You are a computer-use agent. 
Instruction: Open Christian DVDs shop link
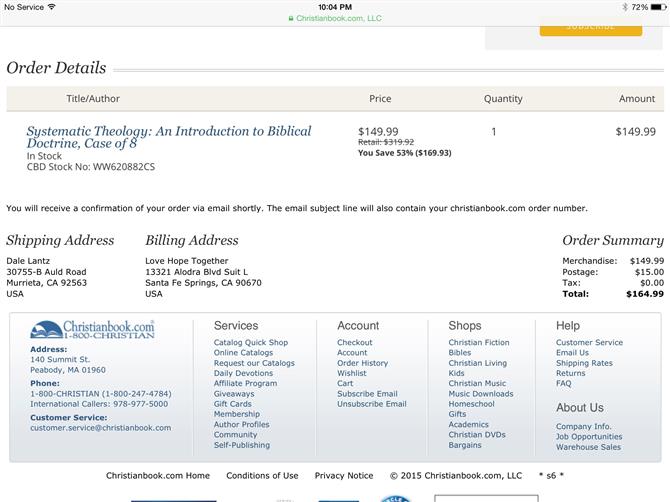(x=477, y=434)
